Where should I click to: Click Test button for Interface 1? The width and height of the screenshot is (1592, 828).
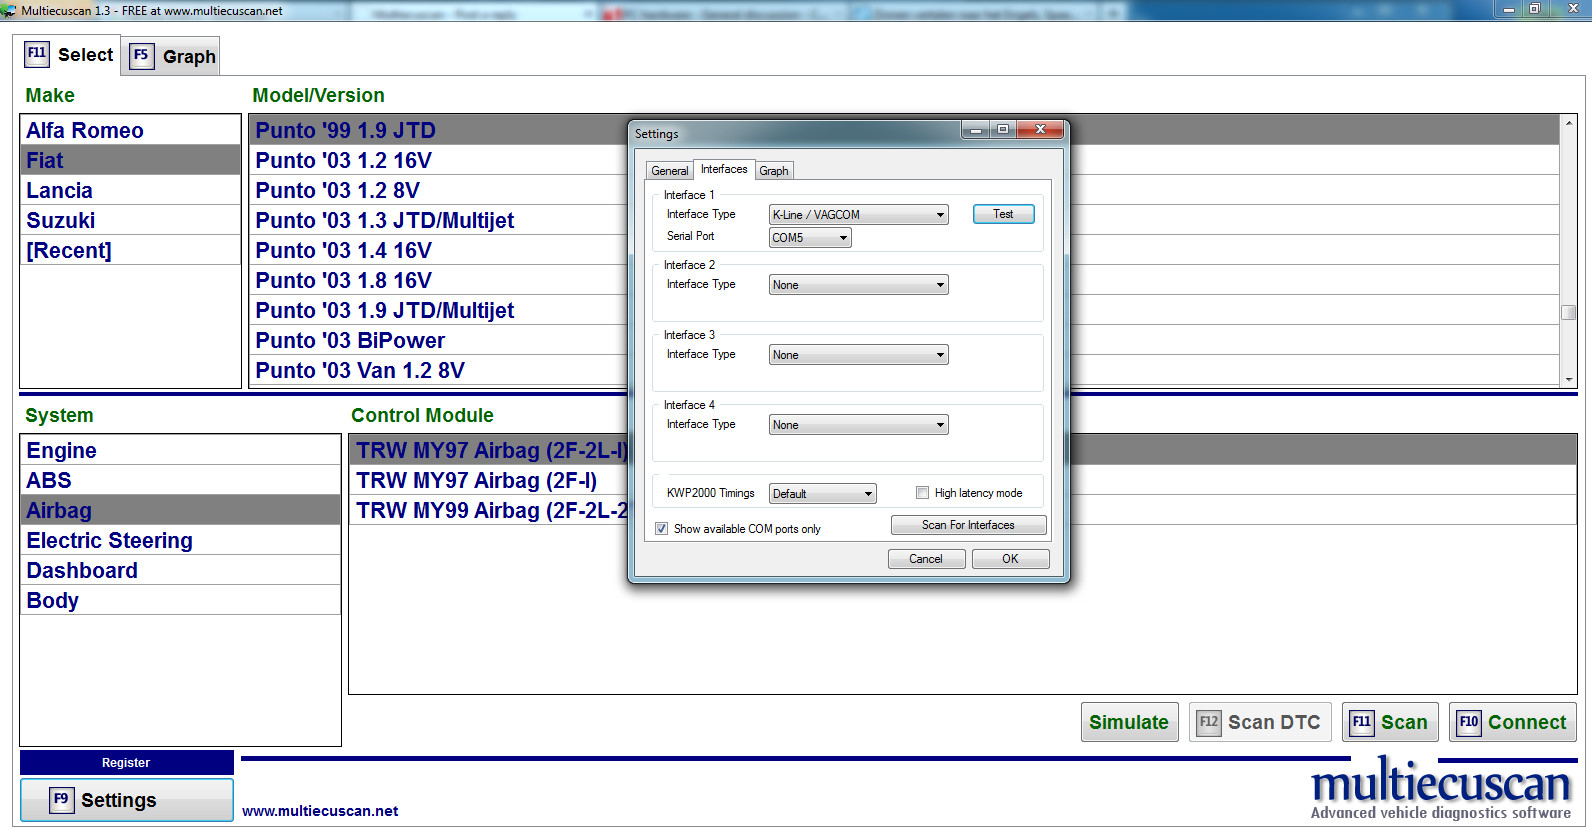(1003, 214)
